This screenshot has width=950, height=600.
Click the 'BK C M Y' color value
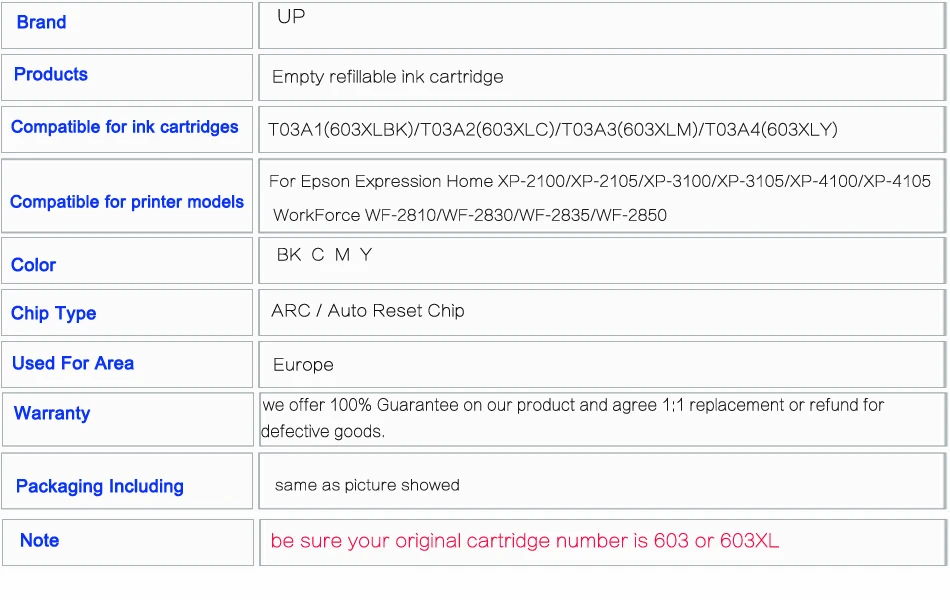pyautogui.click(x=324, y=255)
